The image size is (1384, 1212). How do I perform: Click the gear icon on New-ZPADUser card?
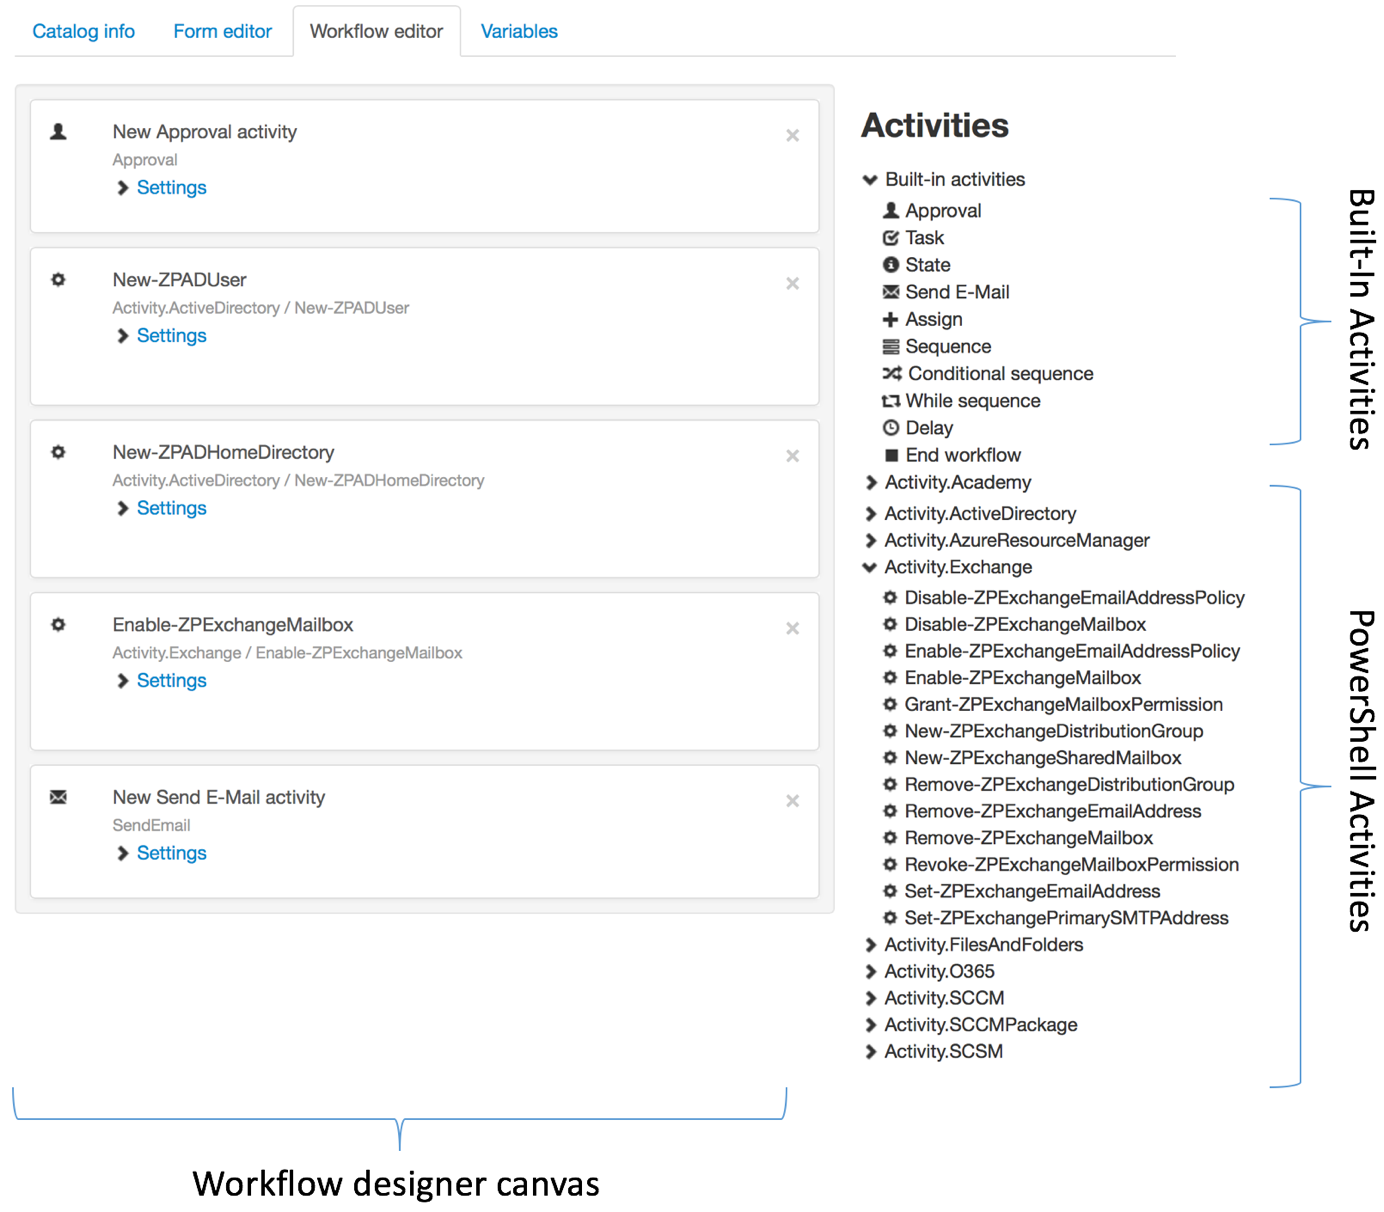(x=59, y=280)
